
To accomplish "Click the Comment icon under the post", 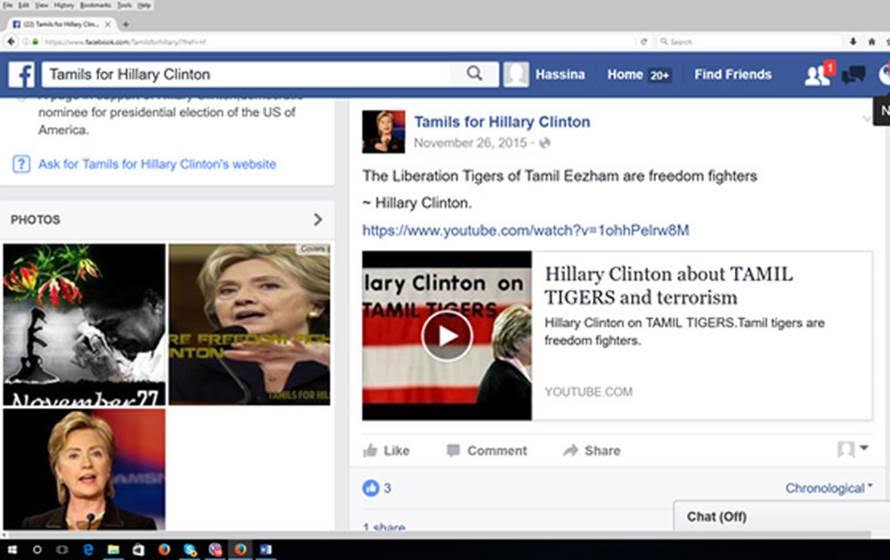I will click(x=454, y=451).
